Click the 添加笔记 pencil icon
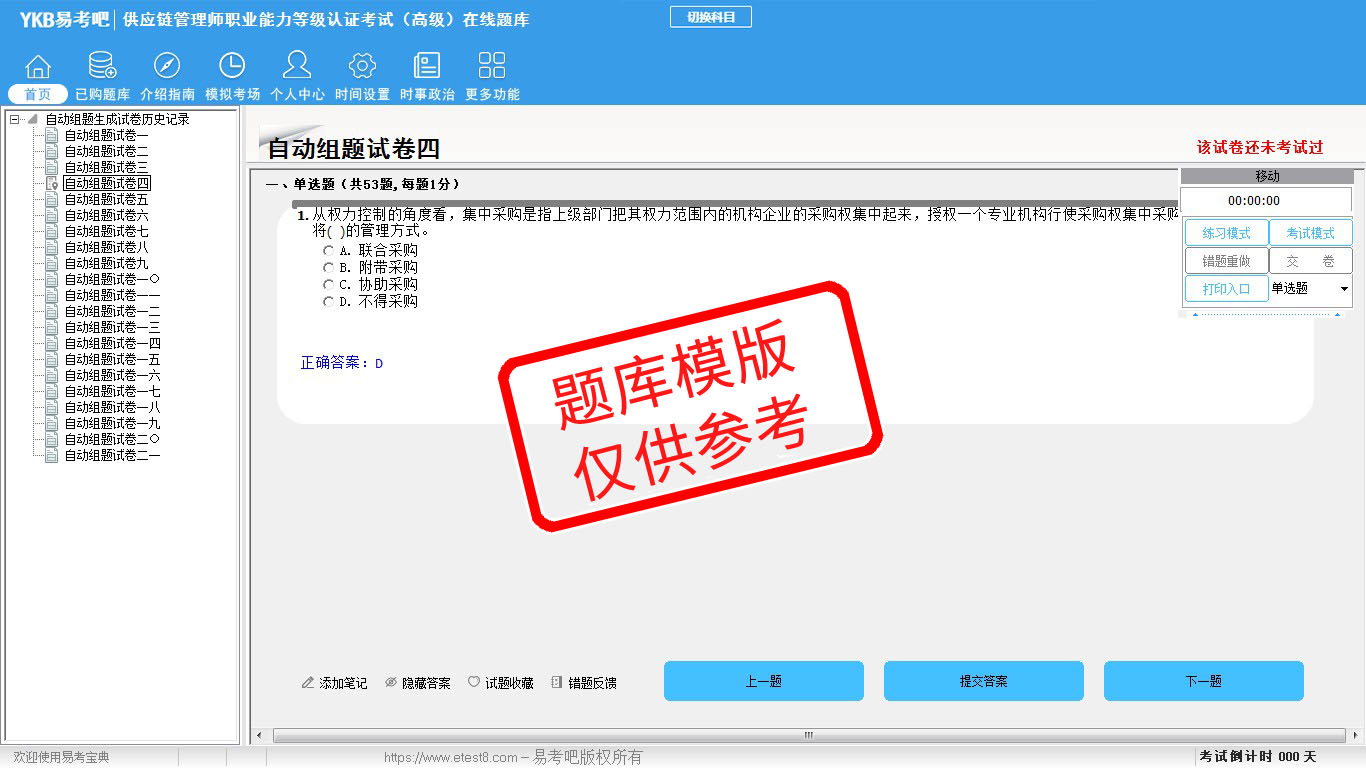Image resolution: width=1366 pixels, height=768 pixels. (x=308, y=683)
